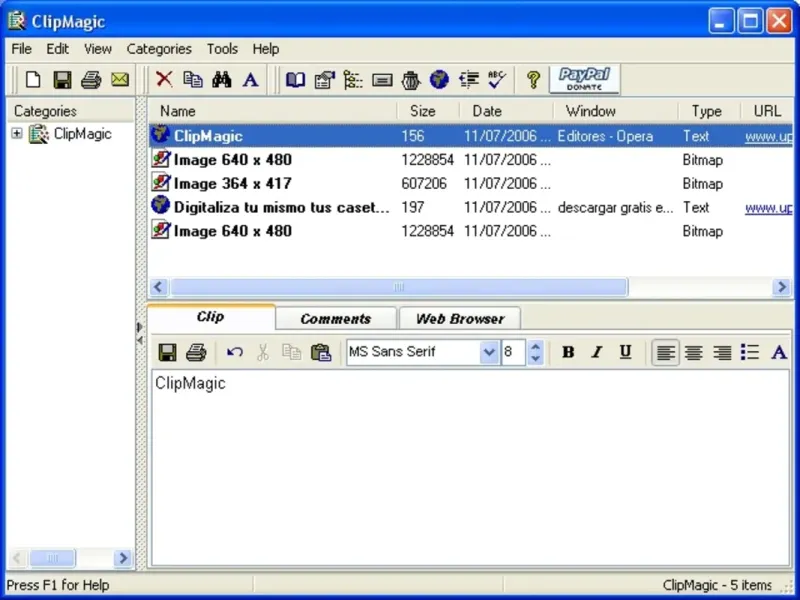Open the Categories menu
Viewport: 800px width, 600px height.
point(159,49)
